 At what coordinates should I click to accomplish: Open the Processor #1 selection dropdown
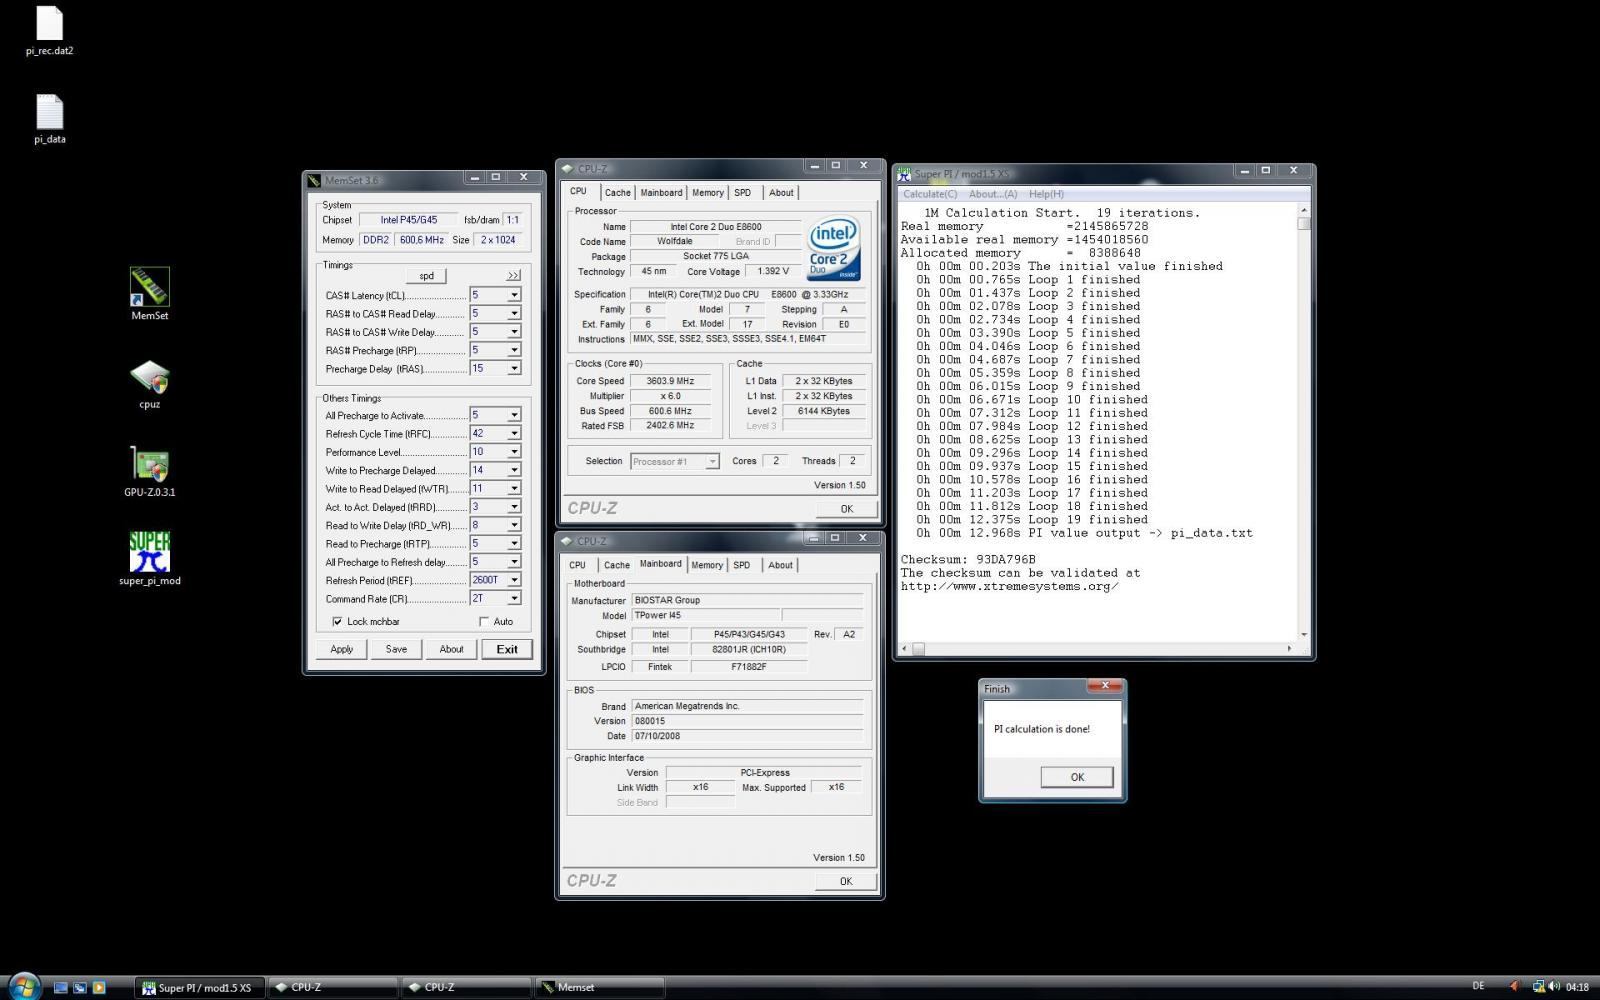point(712,461)
